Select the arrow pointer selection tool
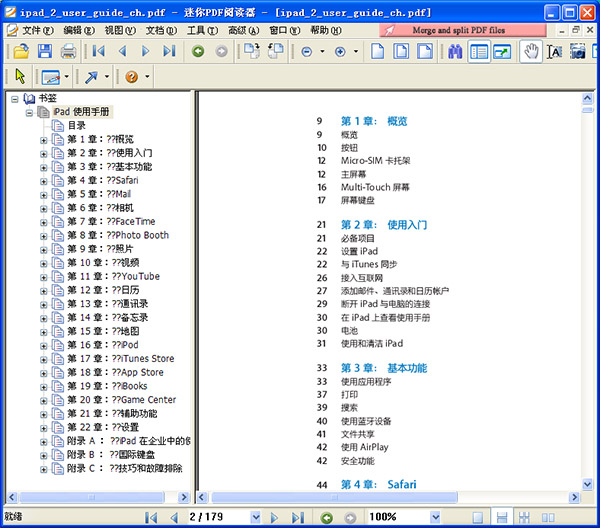Screen dimensions: 600x528 coord(20,77)
